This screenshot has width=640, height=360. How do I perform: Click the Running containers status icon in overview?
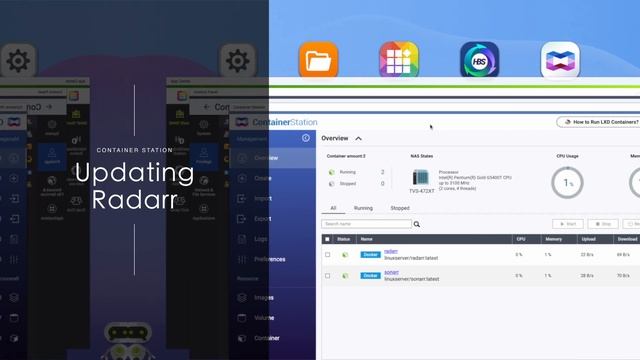point(332,172)
